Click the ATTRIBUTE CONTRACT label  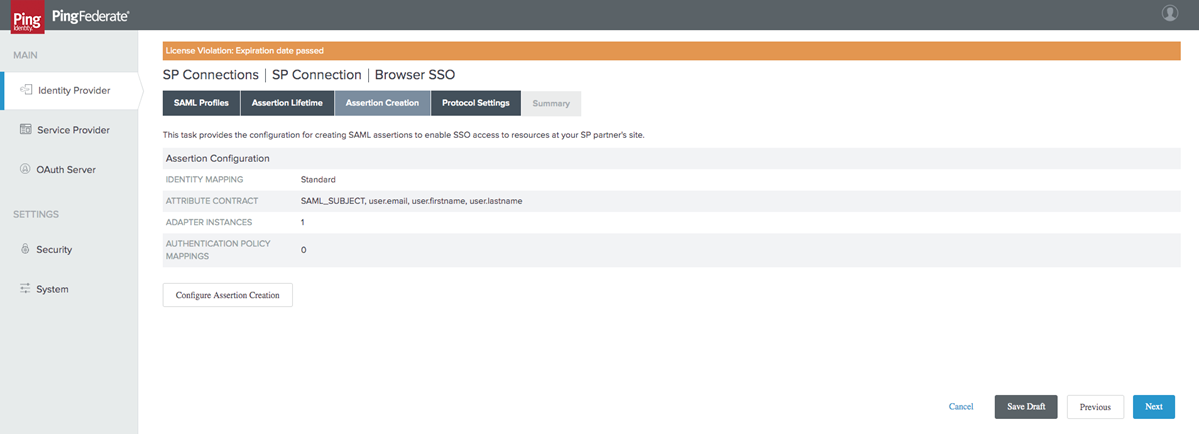(x=212, y=201)
